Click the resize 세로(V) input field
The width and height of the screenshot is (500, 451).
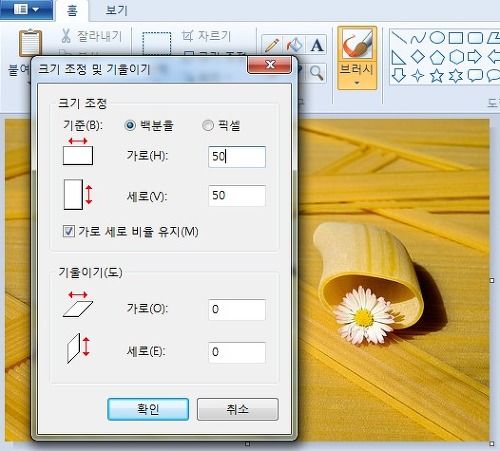(237, 195)
